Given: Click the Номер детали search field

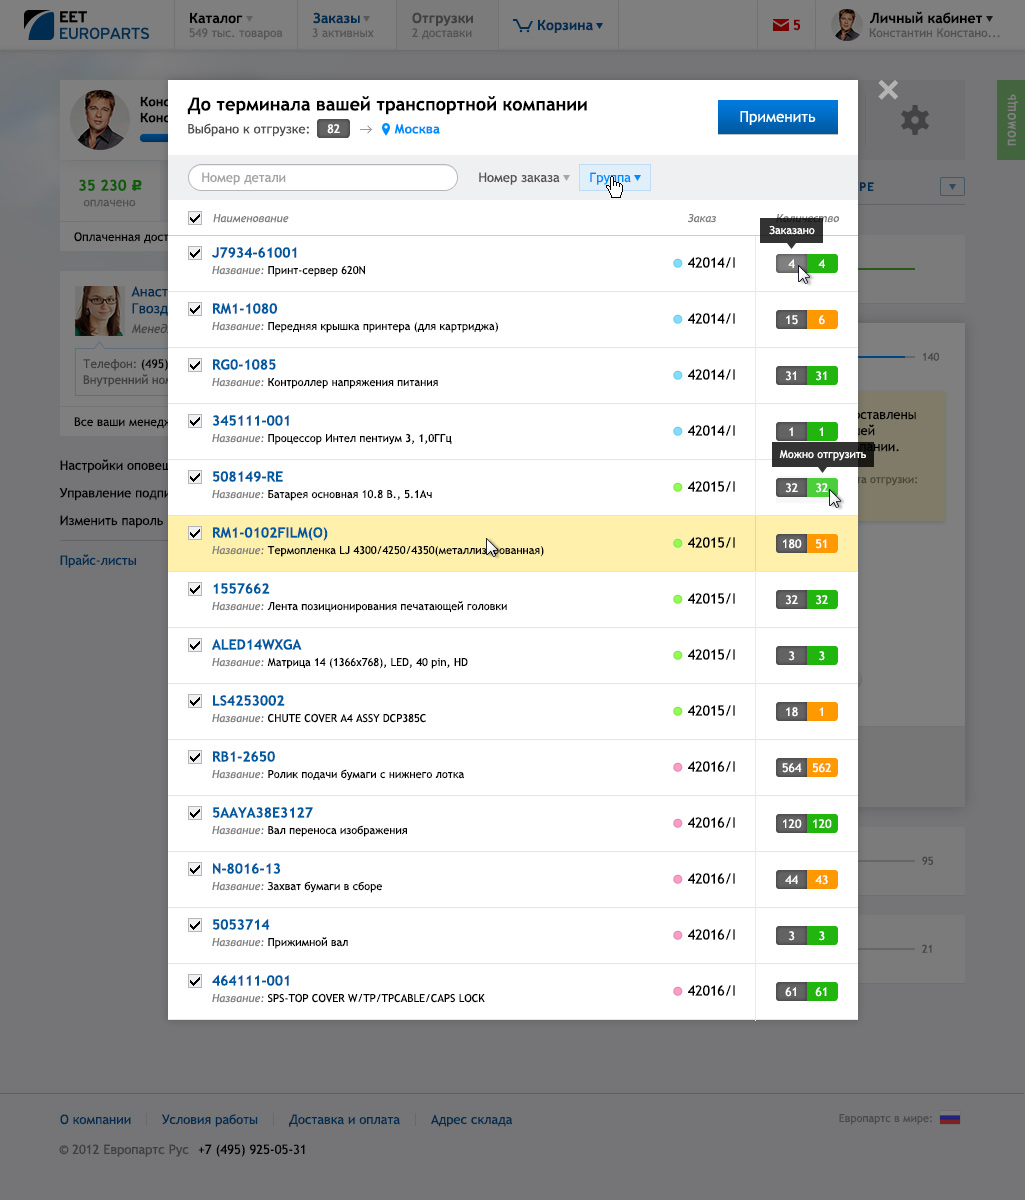Looking at the screenshot, I should coord(322,178).
